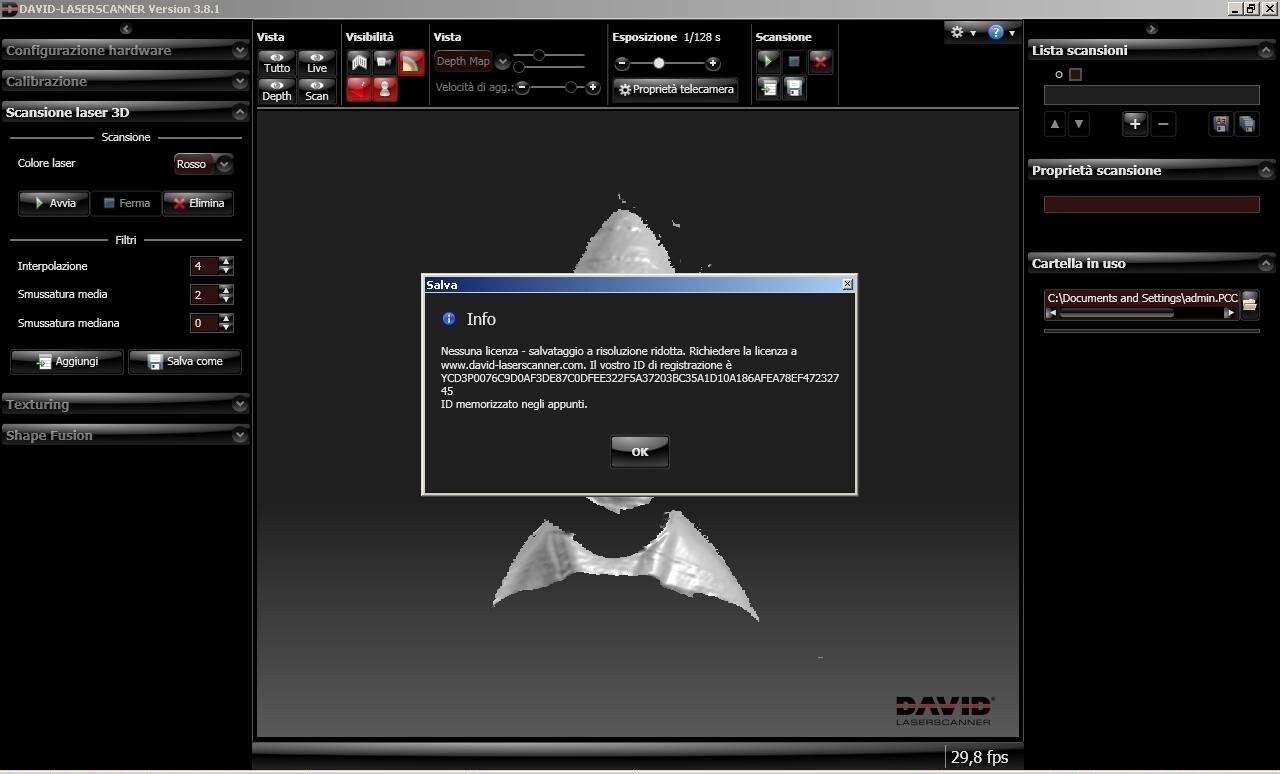Collapse the left panel with arrow
This screenshot has height=774, width=1280.
pos(125,29)
